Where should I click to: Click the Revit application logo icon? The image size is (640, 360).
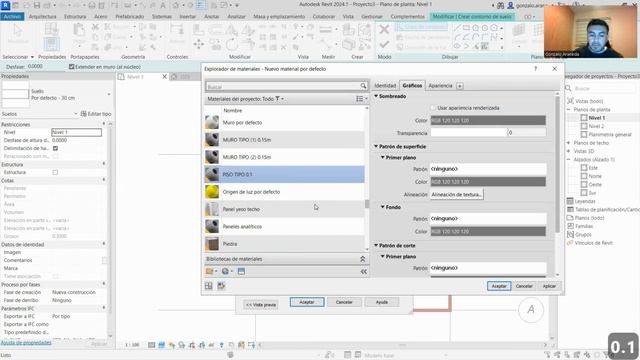6,5
